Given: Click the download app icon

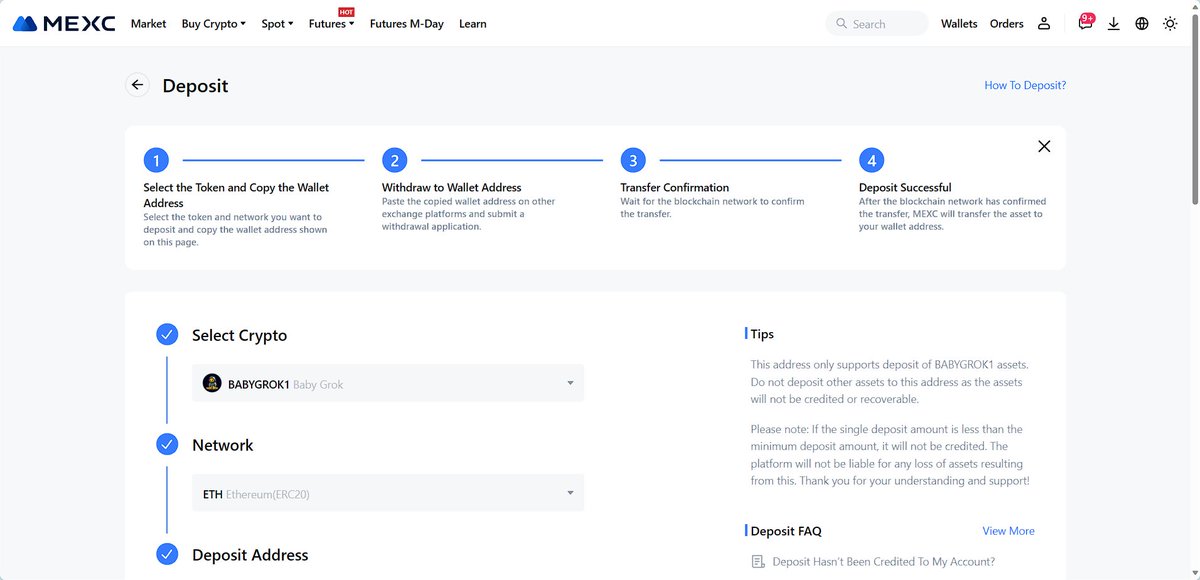Looking at the screenshot, I should [1113, 24].
